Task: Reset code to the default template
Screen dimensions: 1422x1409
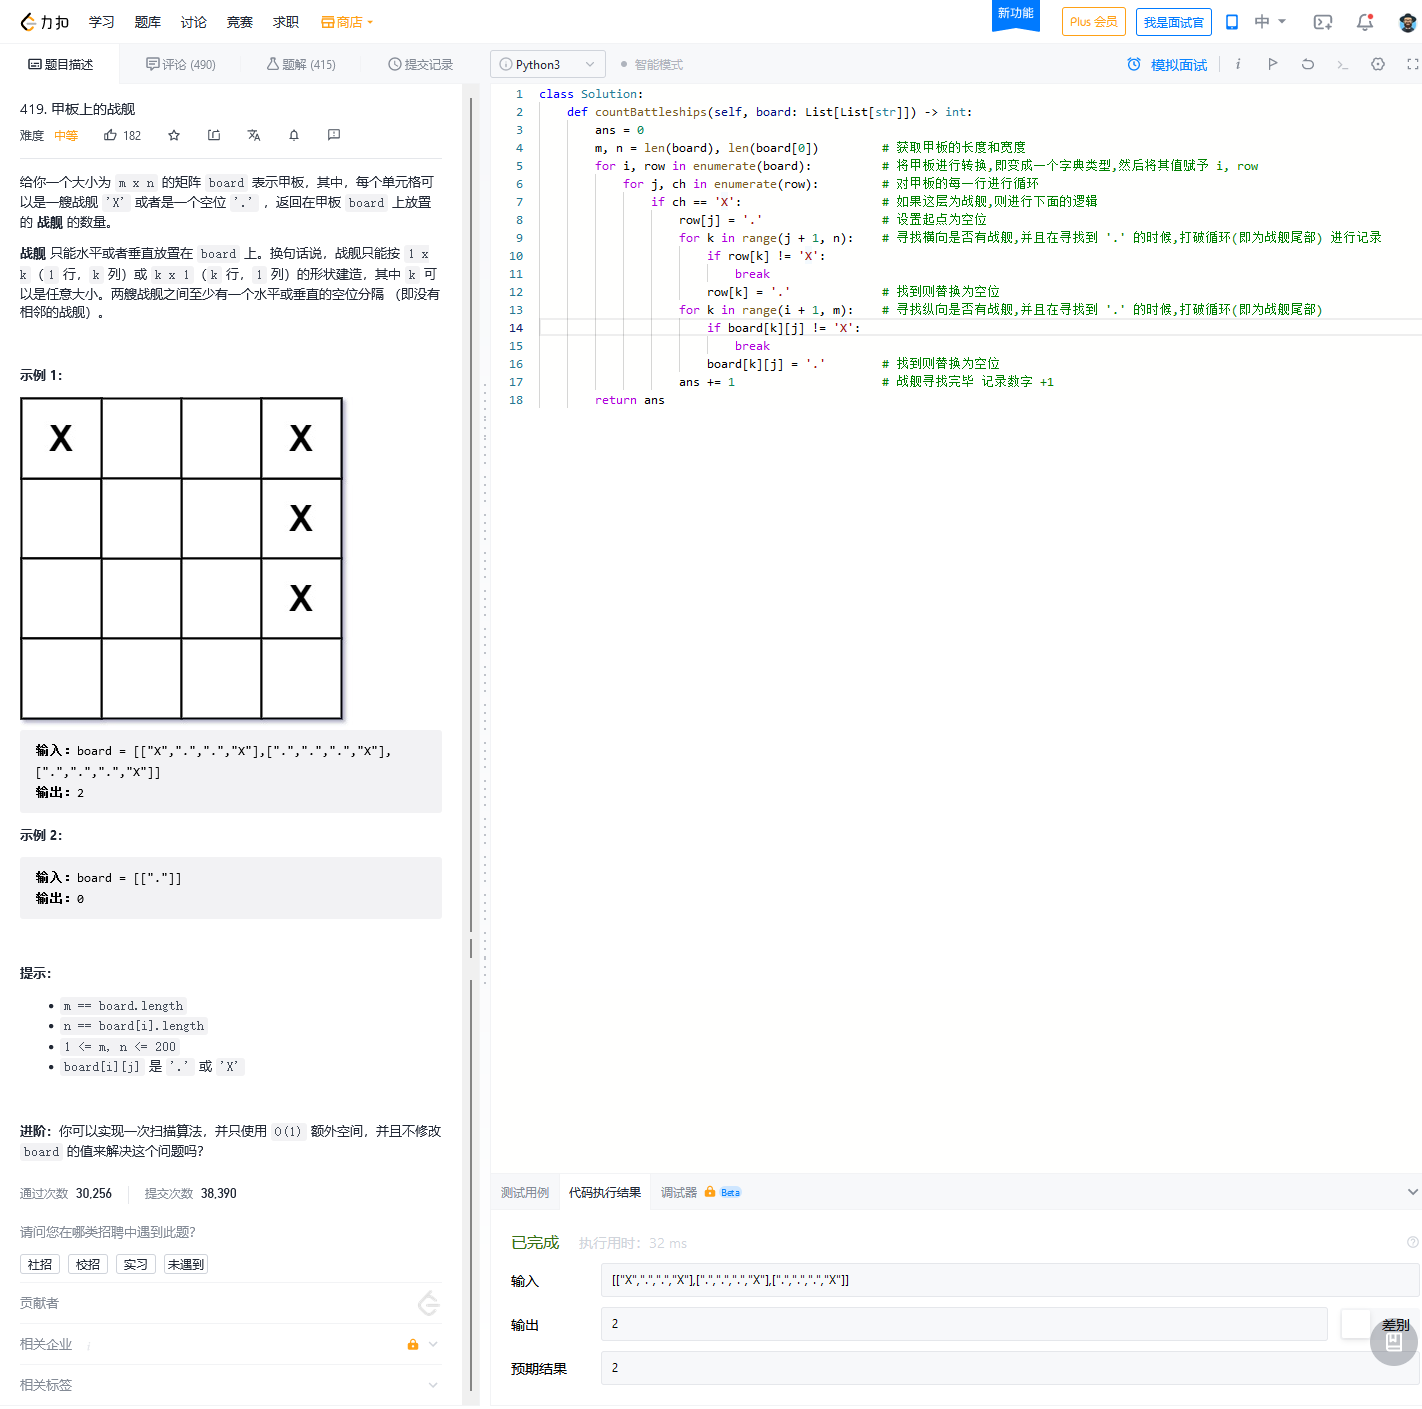Action: [x=1308, y=64]
